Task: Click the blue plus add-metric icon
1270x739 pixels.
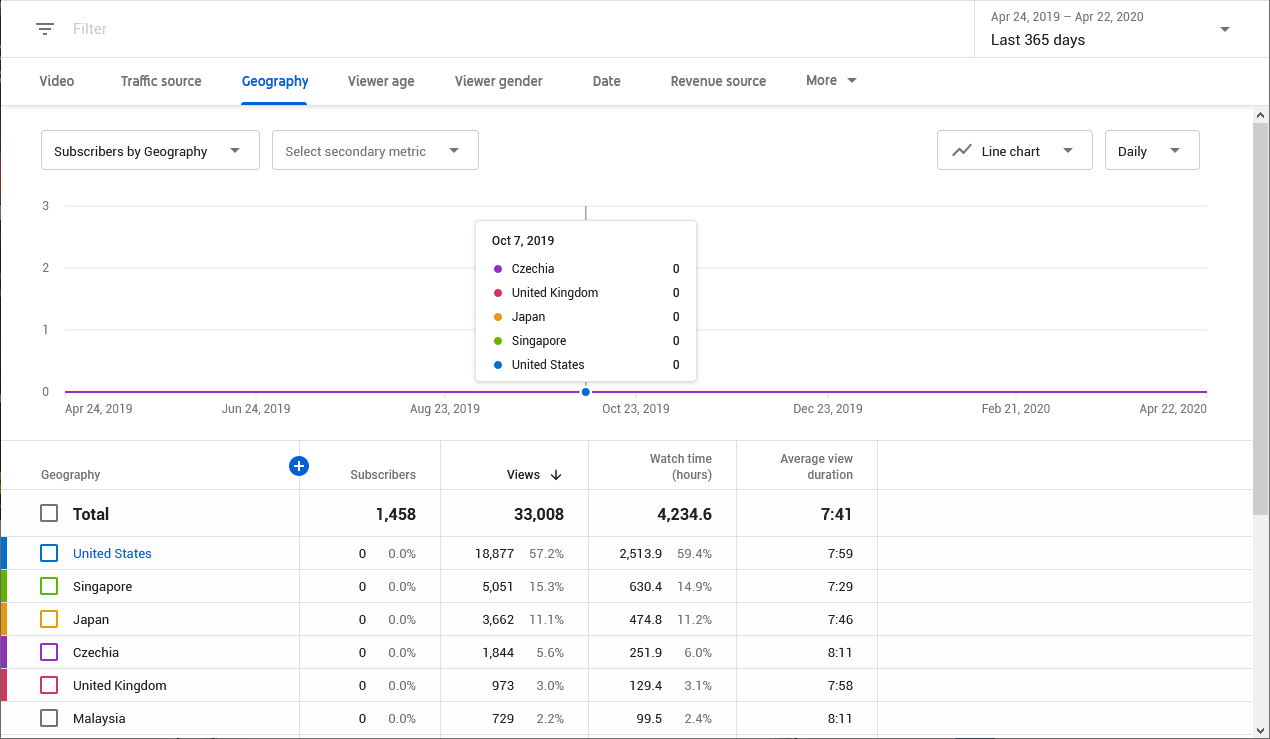Action: (x=298, y=465)
